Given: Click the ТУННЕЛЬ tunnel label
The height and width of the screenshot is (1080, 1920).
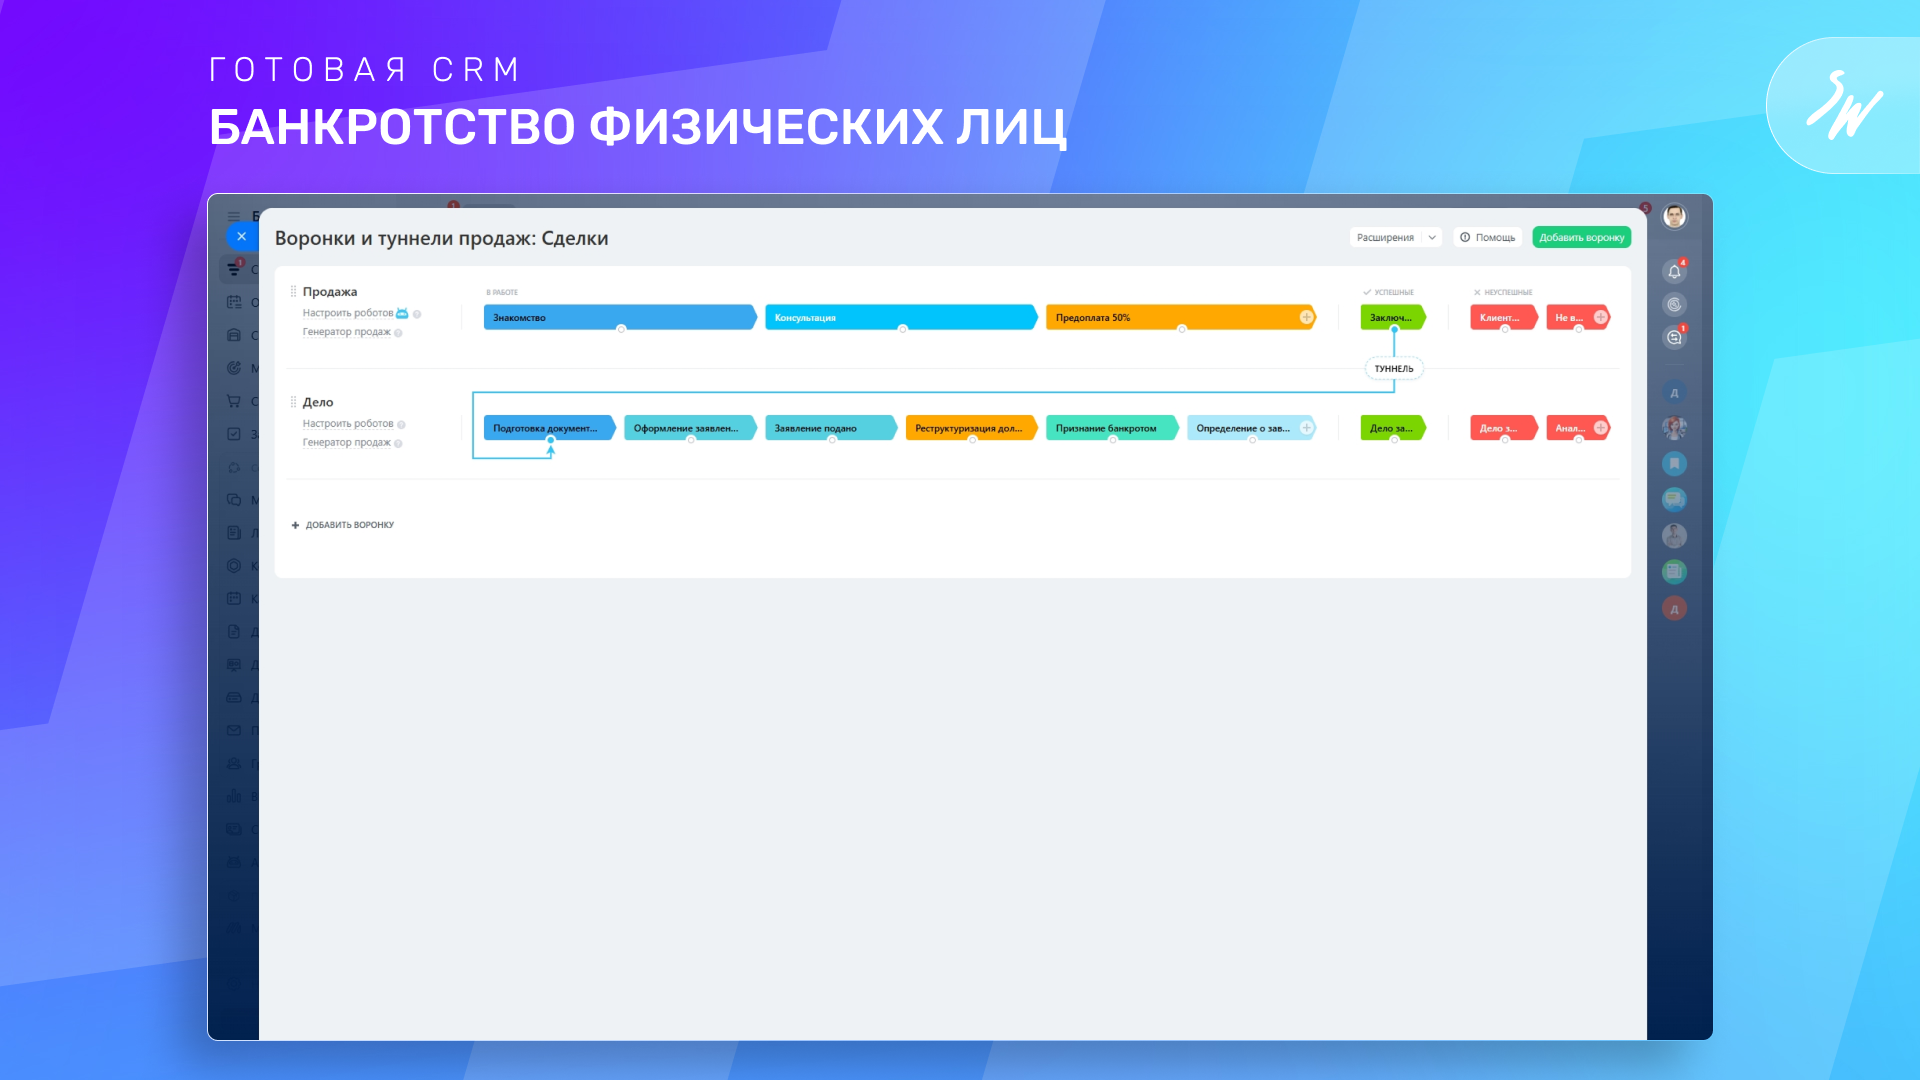Looking at the screenshot, I should click(x=1393, y=369).
